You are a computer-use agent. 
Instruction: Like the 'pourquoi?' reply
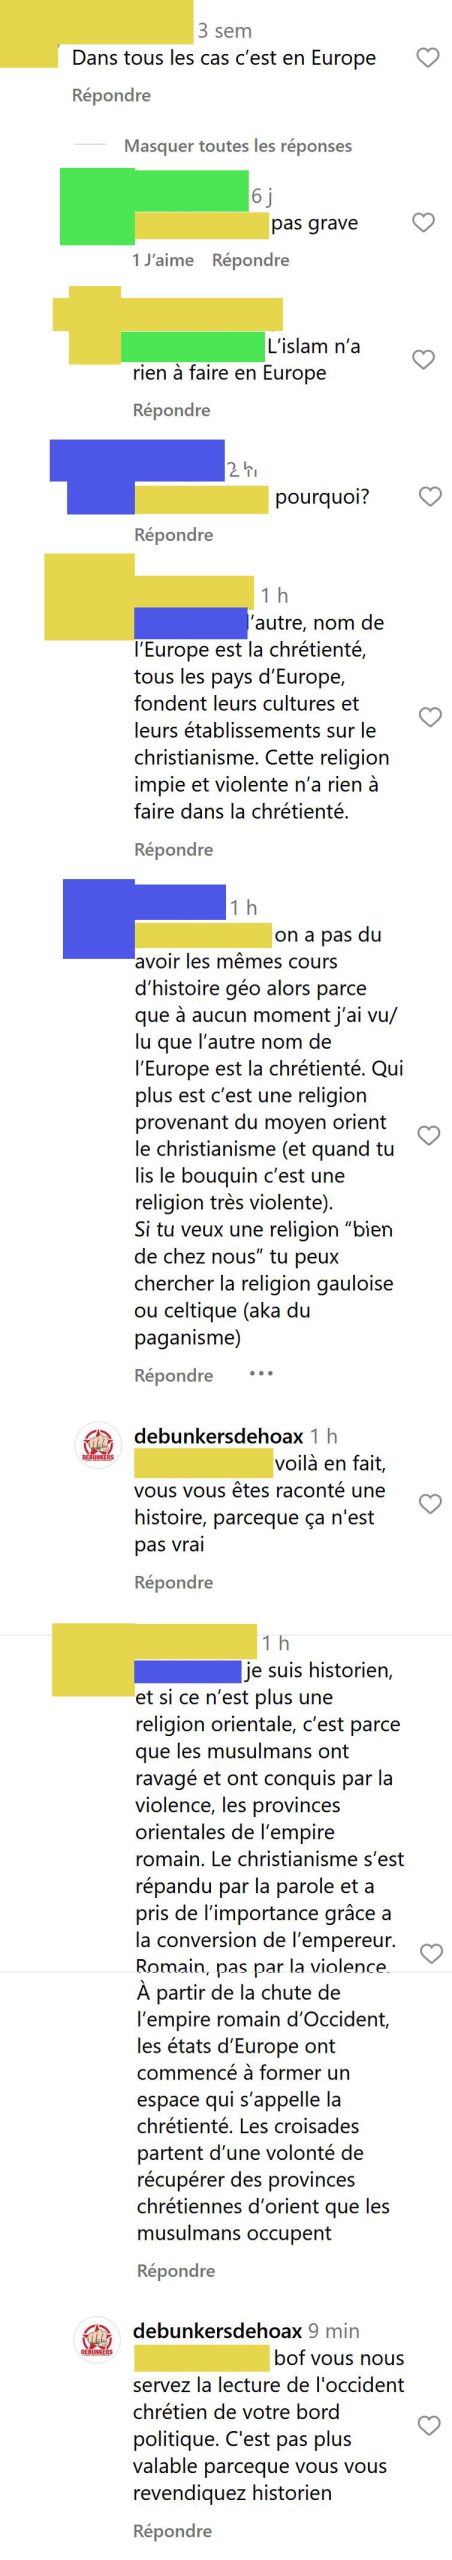click(430, 496)
